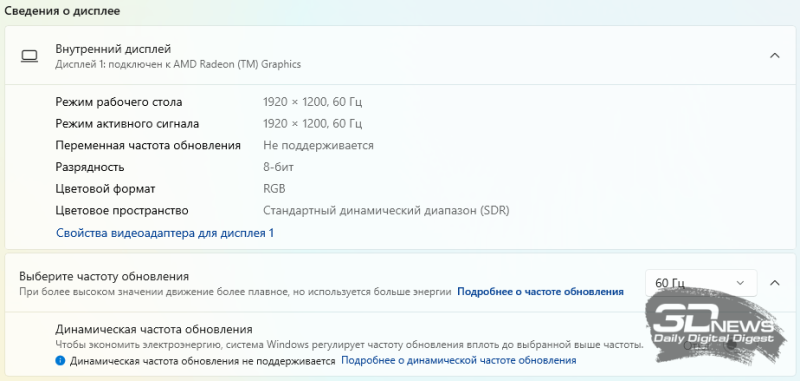This screenshot has height=381, width=800.
Task: Click the internal display monitor icon
Action: click(x=29, y=56)
